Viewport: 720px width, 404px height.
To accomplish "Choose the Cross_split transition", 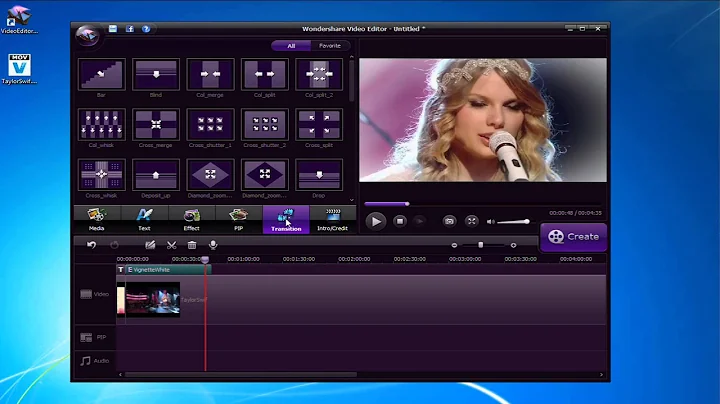I will coord(319,124).
